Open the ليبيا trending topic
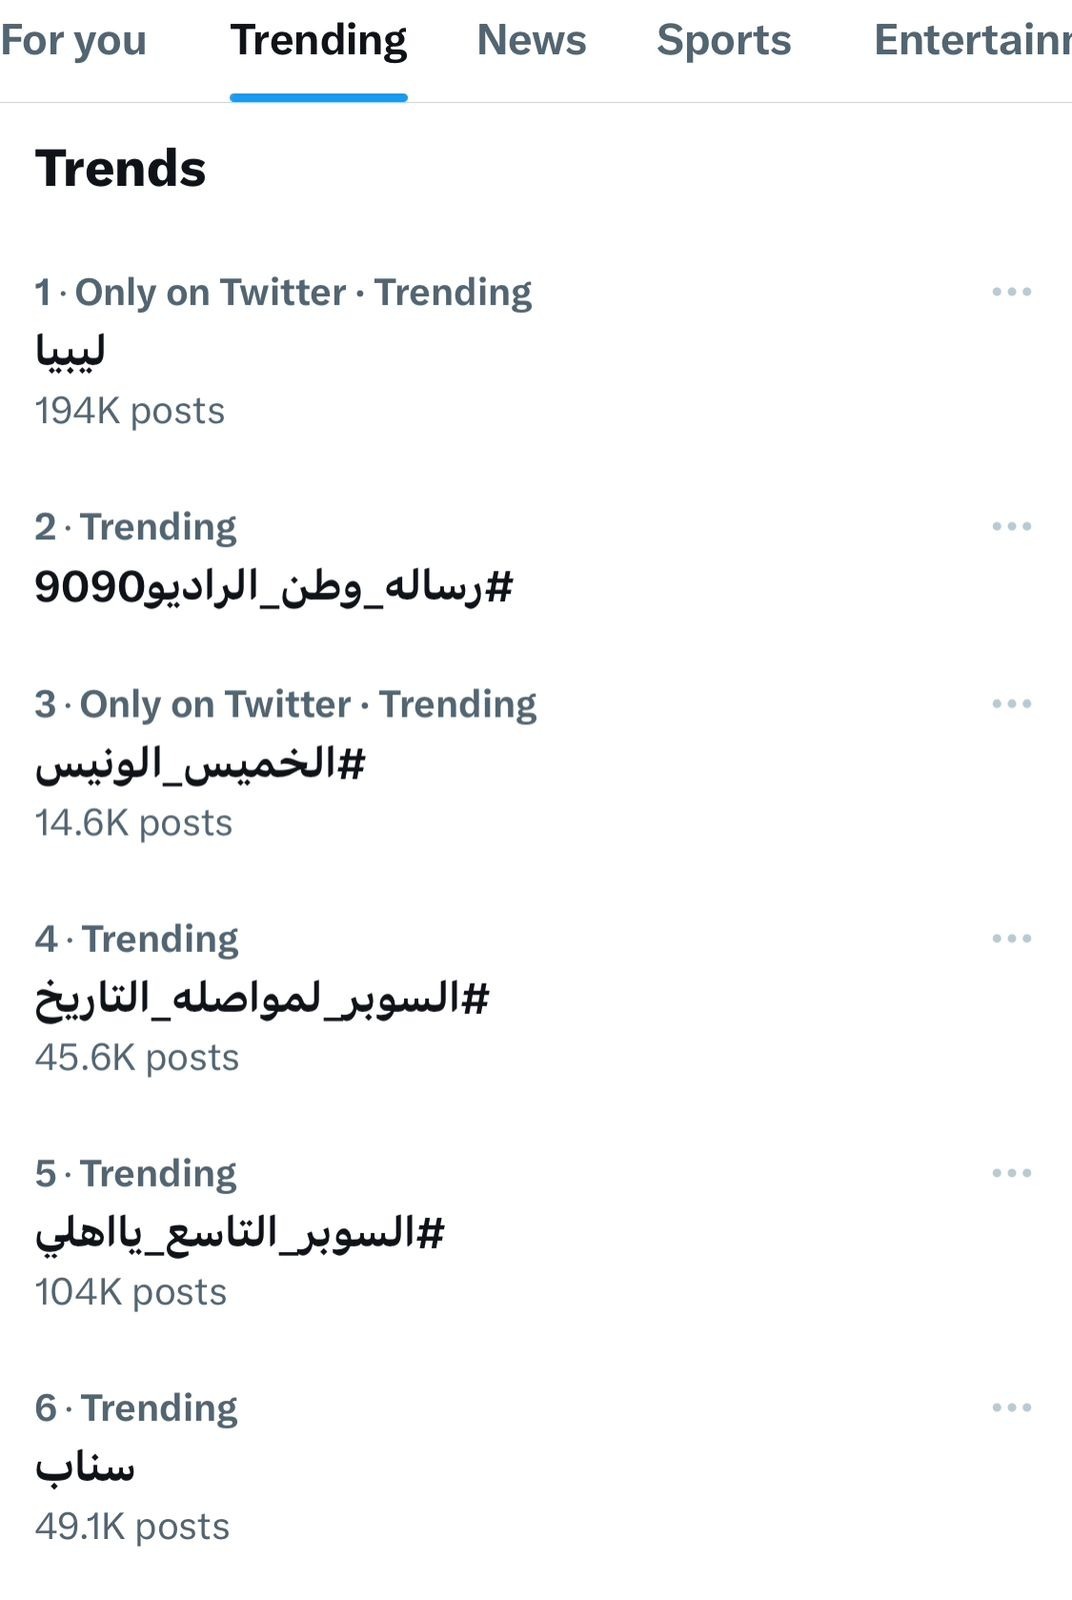 tap(70, 351)
